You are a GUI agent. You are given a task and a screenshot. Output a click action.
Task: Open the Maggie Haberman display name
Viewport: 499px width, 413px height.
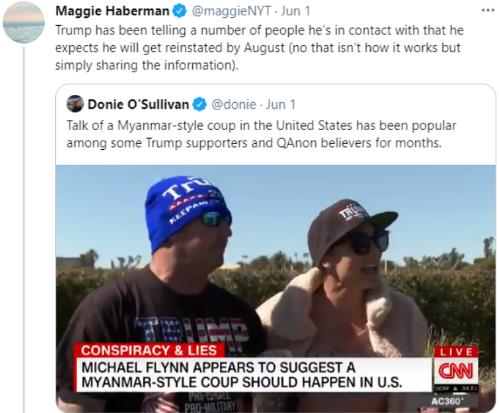coord(112,11)
